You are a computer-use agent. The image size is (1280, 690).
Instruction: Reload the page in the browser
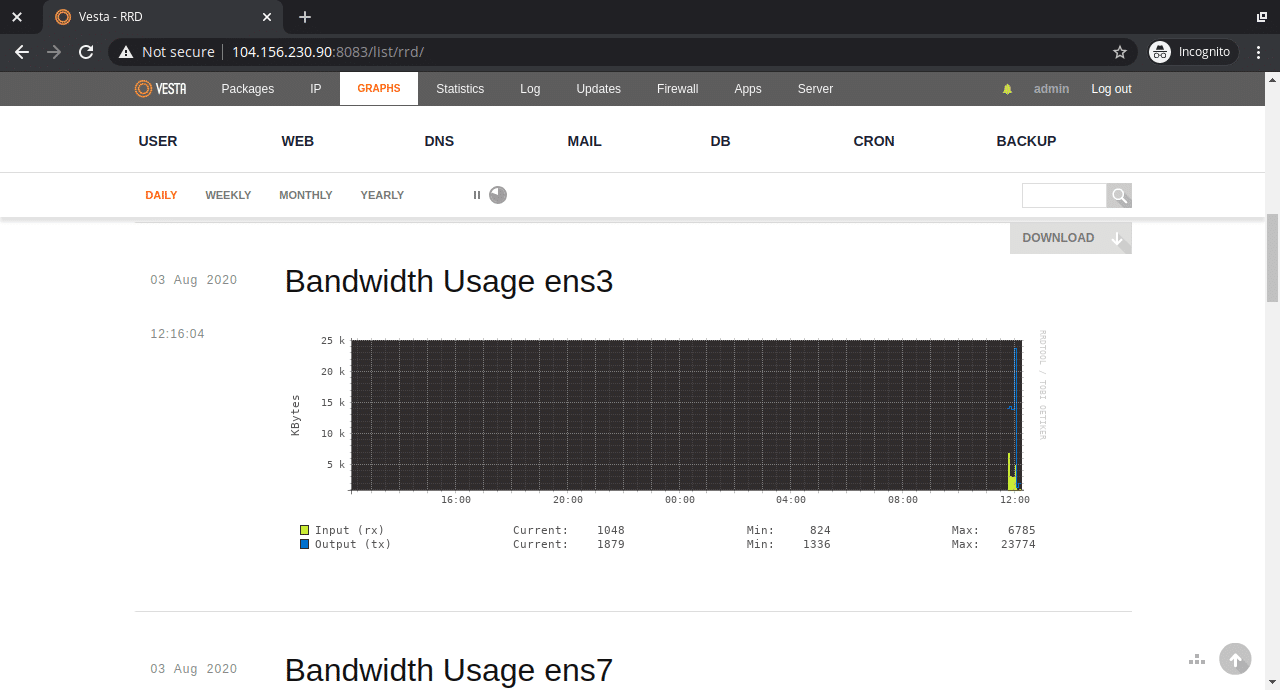point(86,52)
